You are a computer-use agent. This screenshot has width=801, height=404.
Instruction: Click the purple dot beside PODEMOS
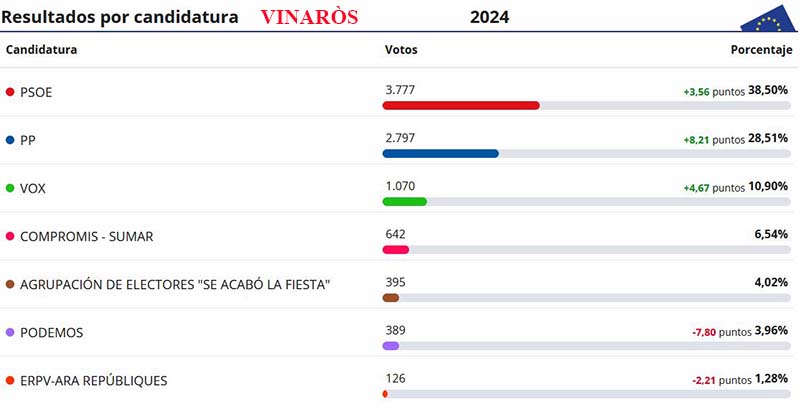[10, 332]
